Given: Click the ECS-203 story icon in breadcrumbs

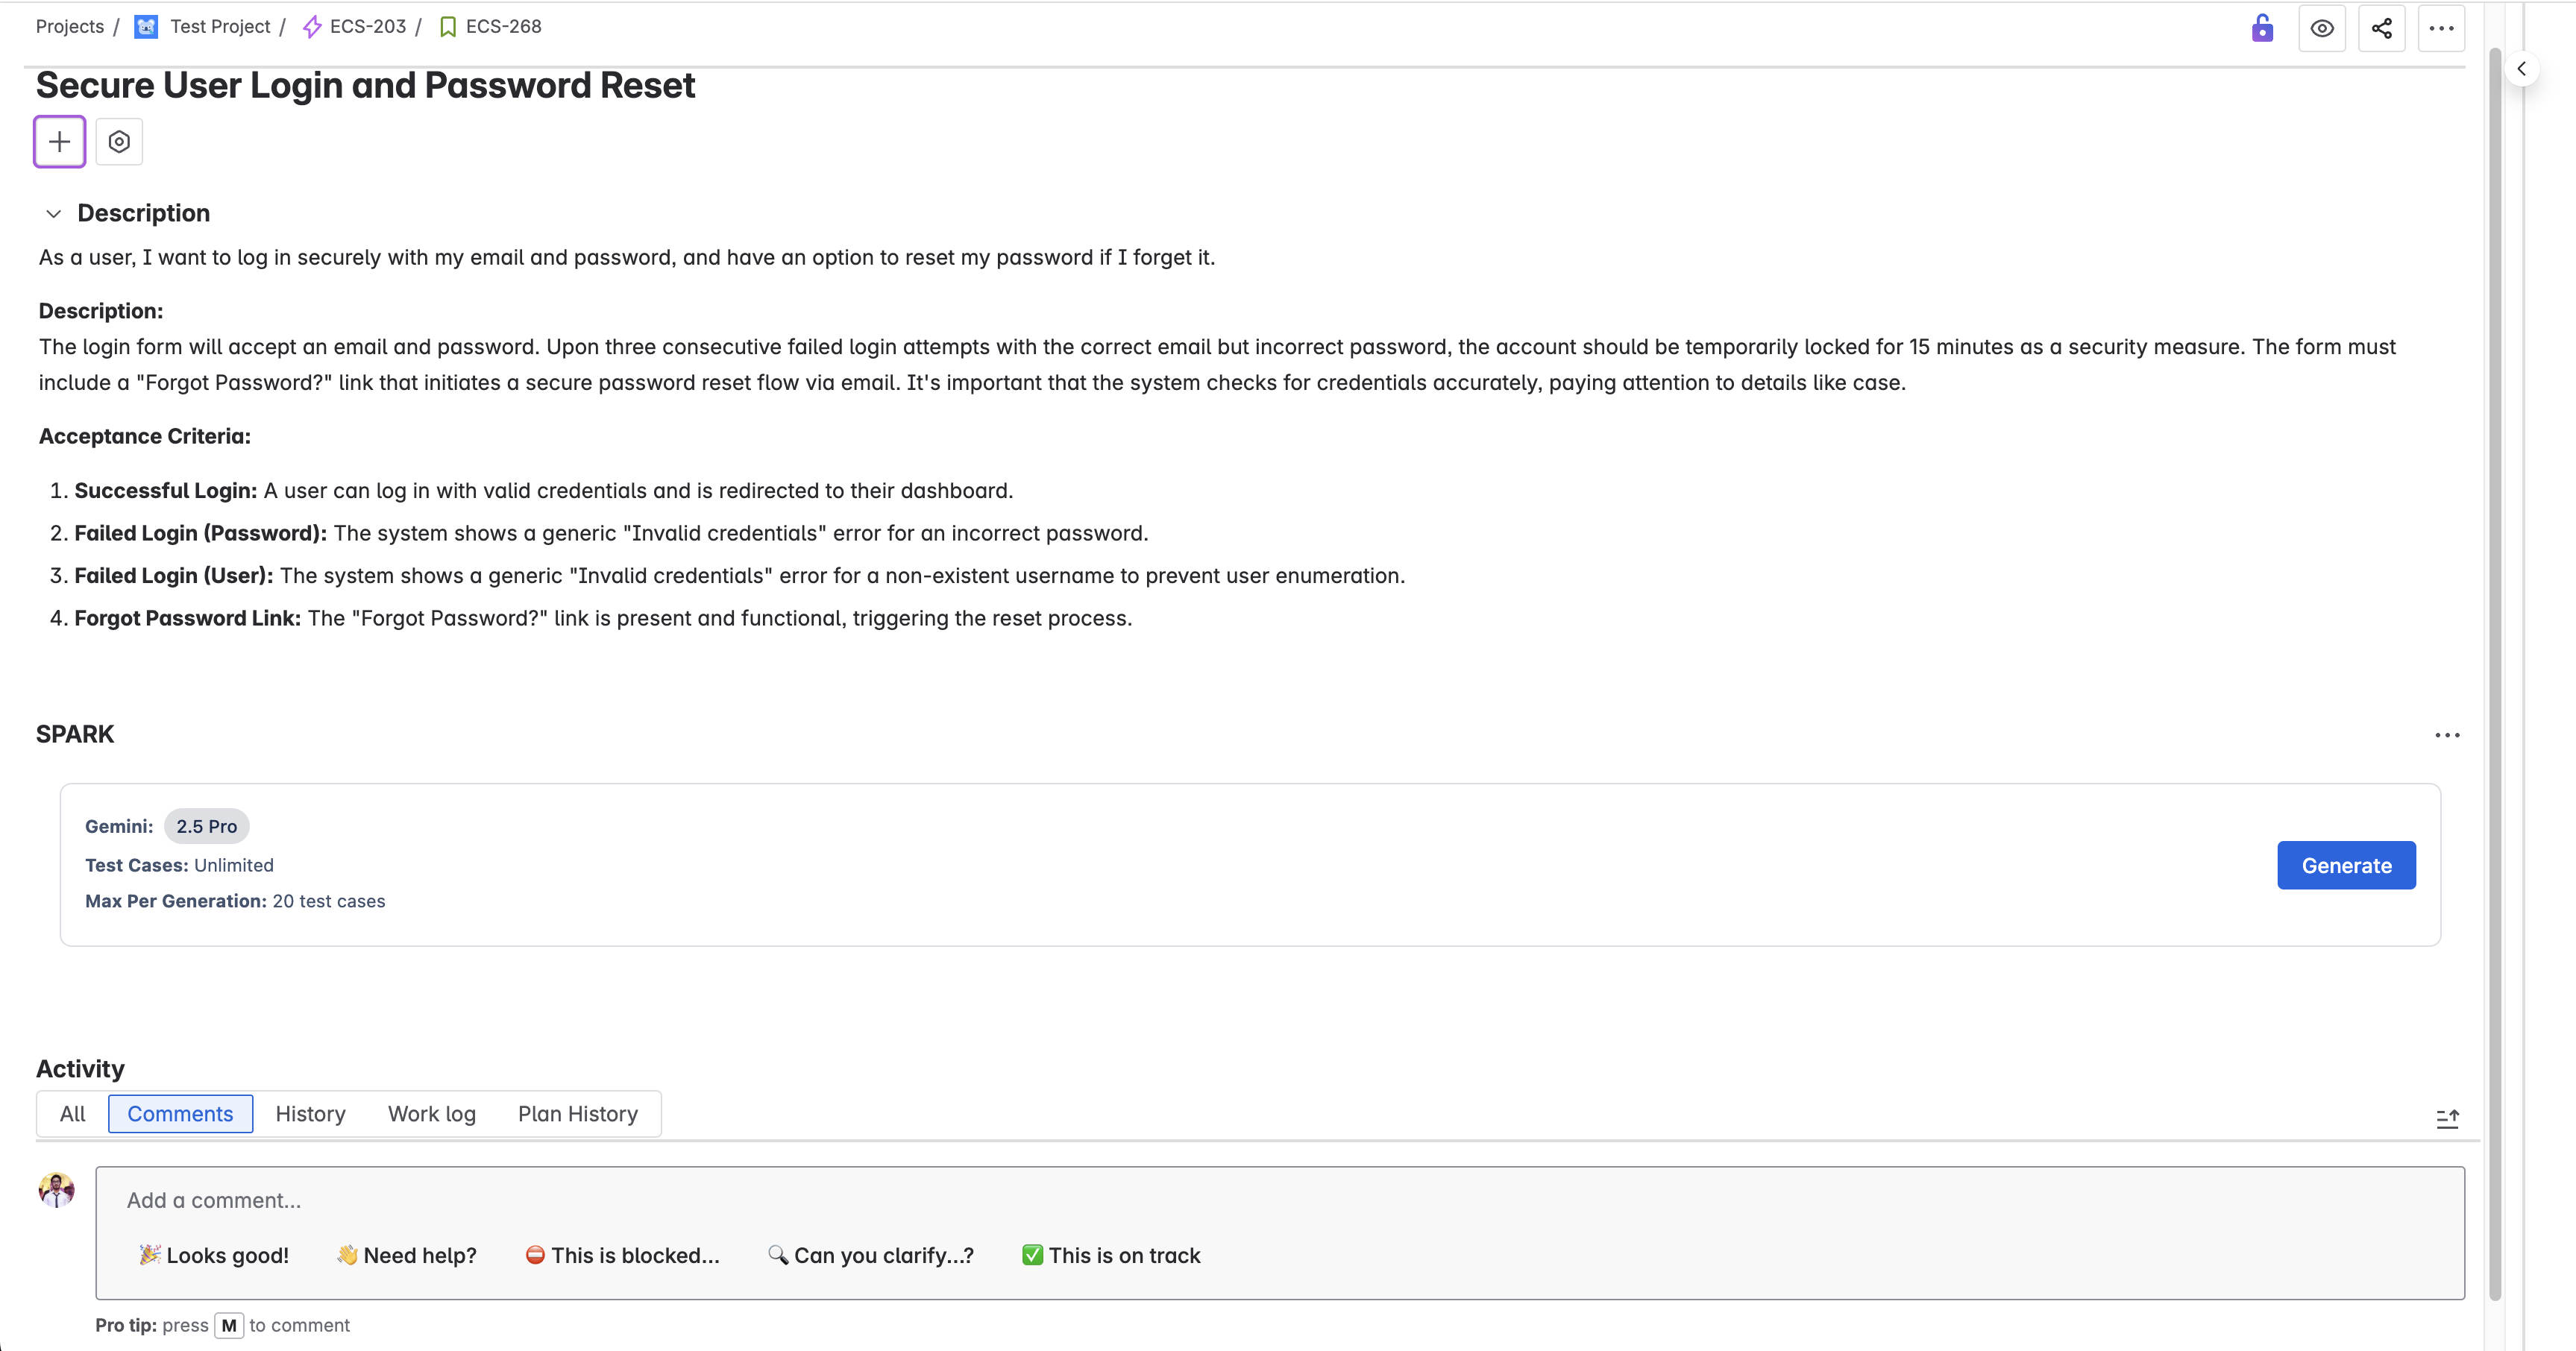Looking at the screenshot, I should tap(311, 26).
